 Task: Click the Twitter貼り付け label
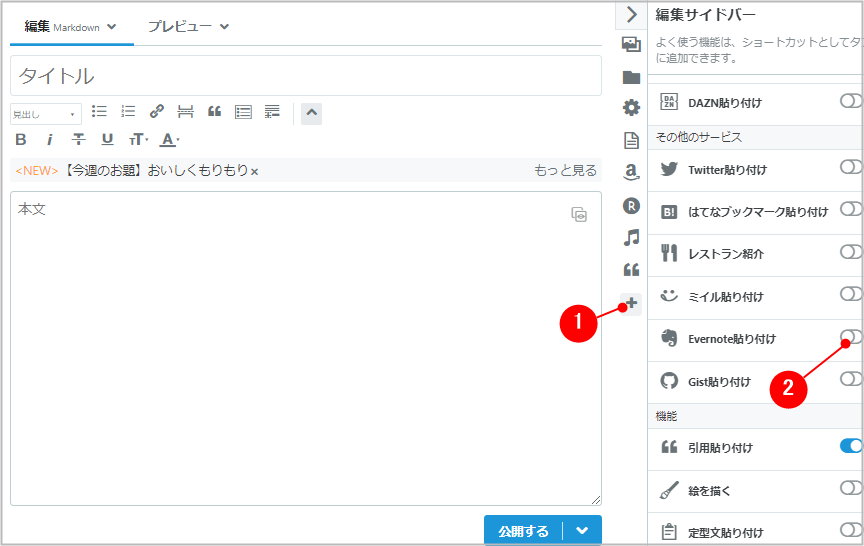point(727,170)
